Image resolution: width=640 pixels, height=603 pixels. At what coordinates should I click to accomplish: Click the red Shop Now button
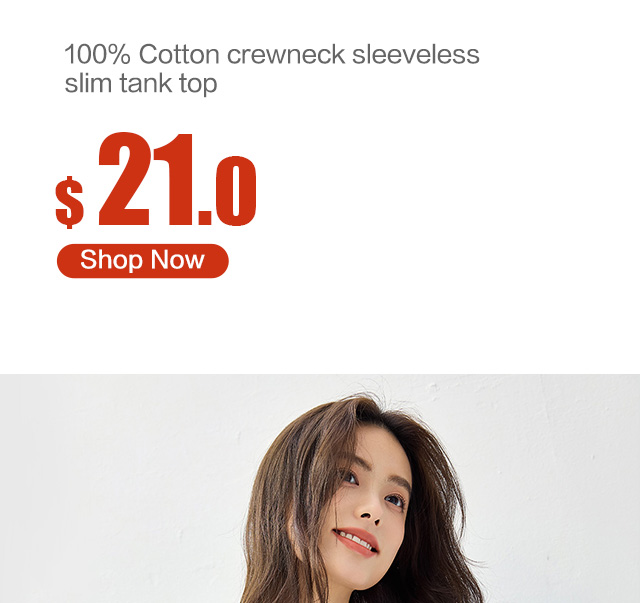[142, 261]
